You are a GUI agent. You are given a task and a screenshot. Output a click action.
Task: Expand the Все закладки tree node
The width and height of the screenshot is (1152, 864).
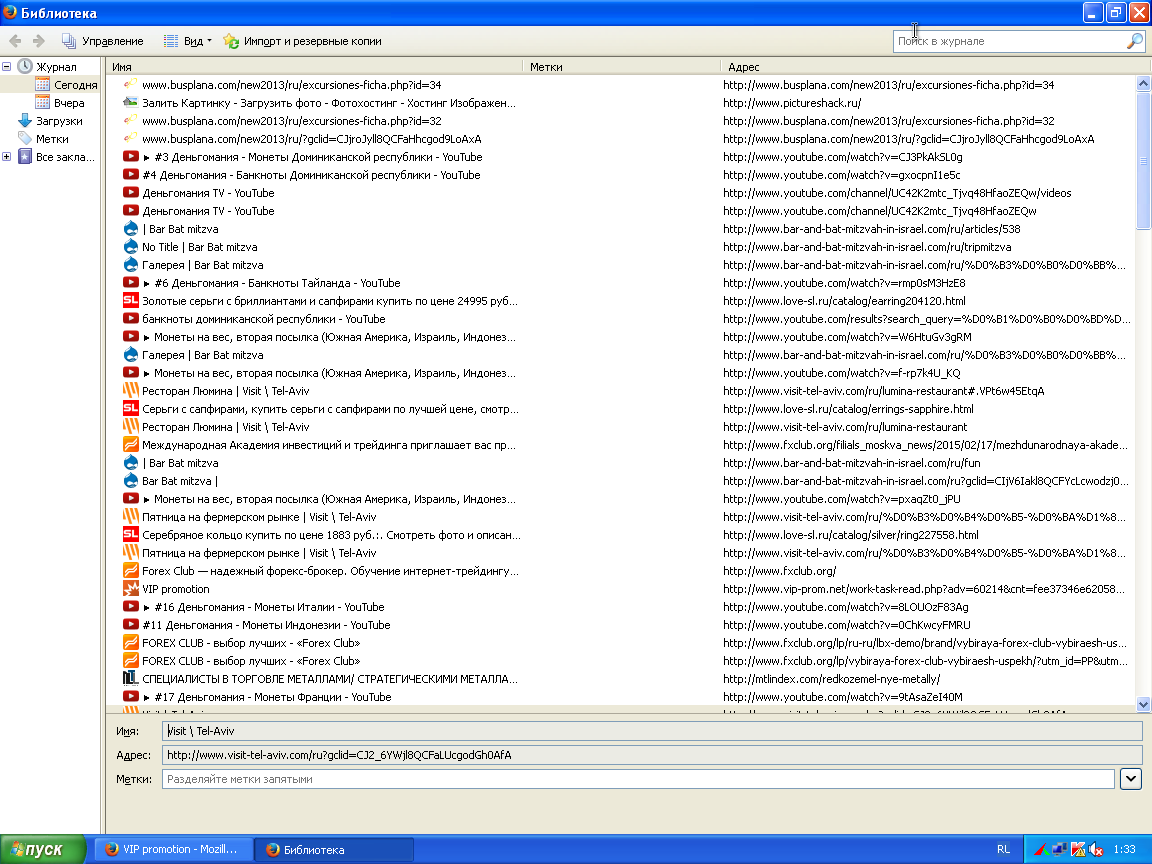pyautogui.click(x=7, y=156)
